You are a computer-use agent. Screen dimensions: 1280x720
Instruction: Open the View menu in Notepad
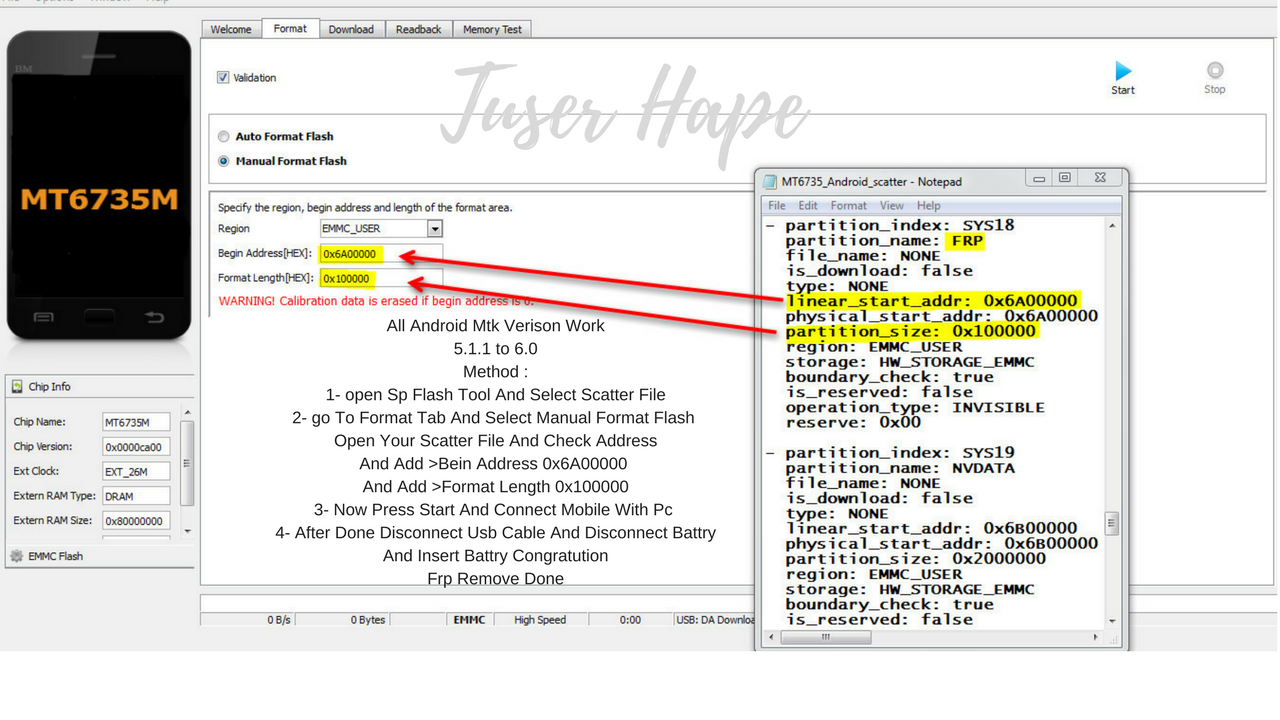tap(891, 205)
